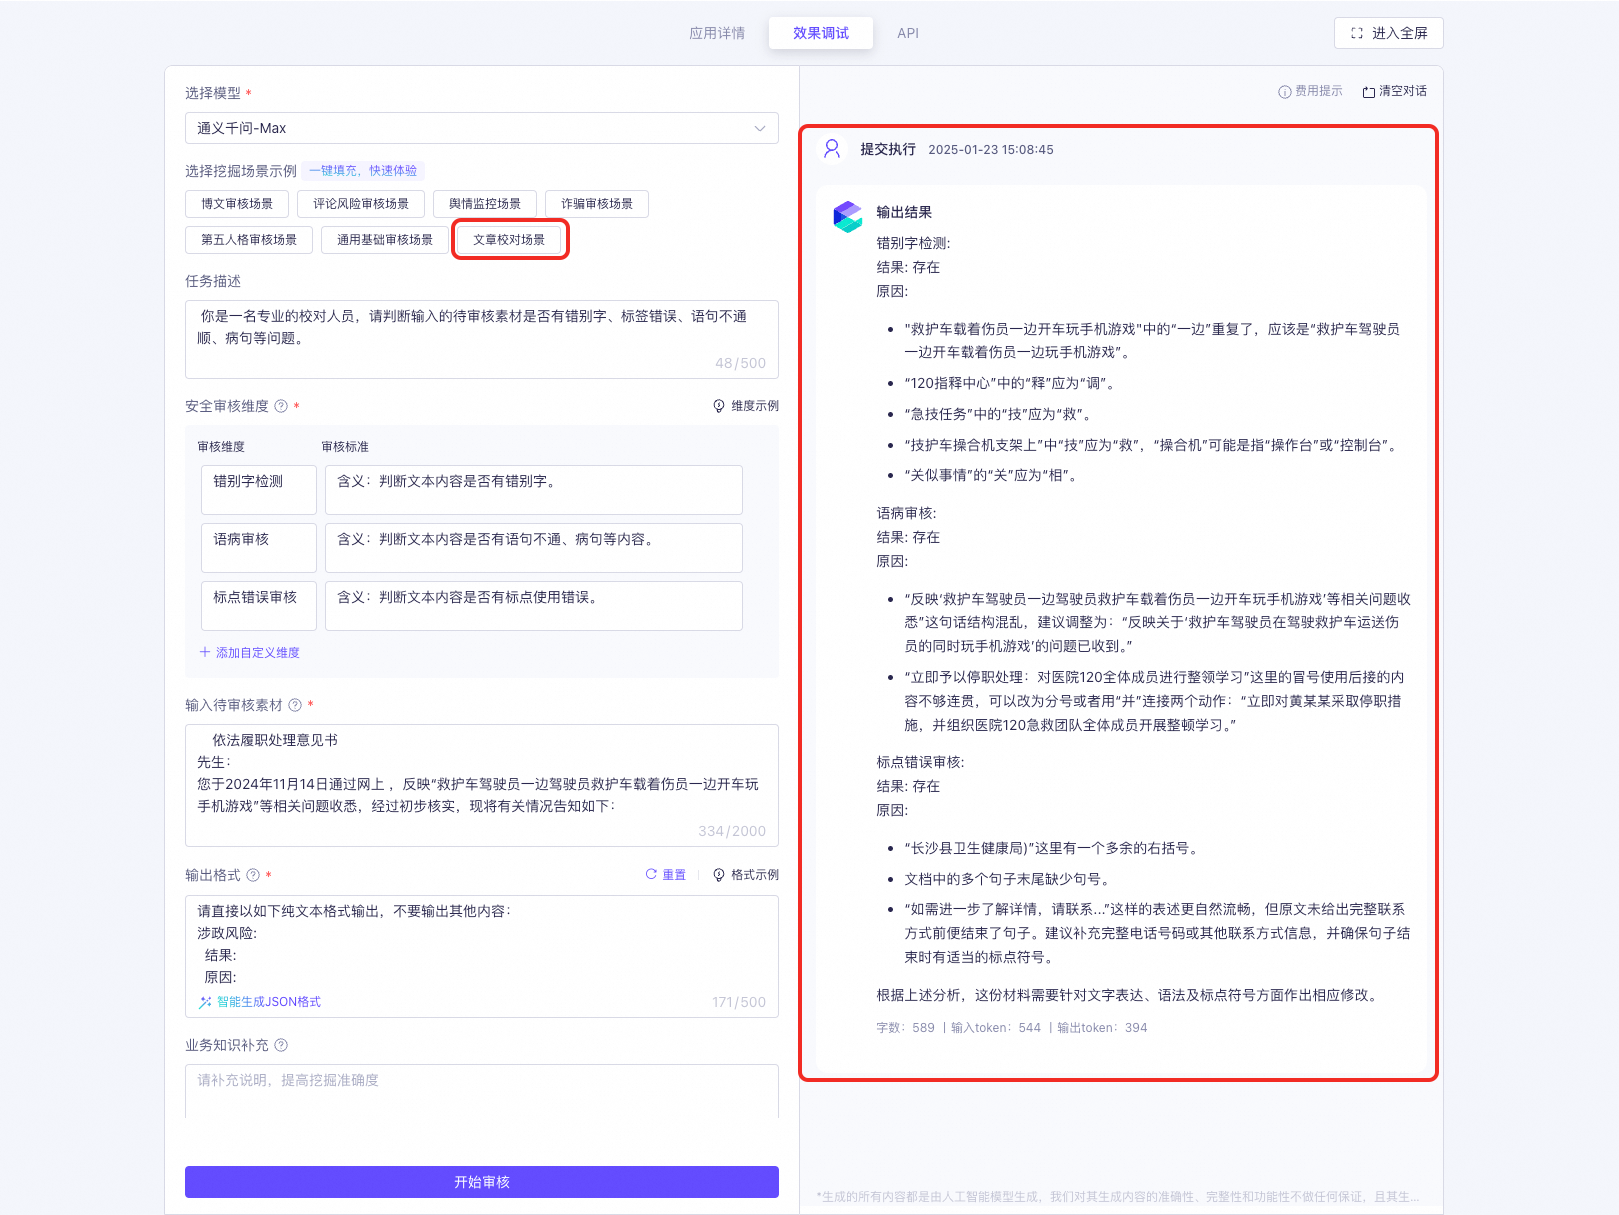Click into the 任务描述 text area
The height and width of the screenshot is (1215, 1619).
(482, 339)
